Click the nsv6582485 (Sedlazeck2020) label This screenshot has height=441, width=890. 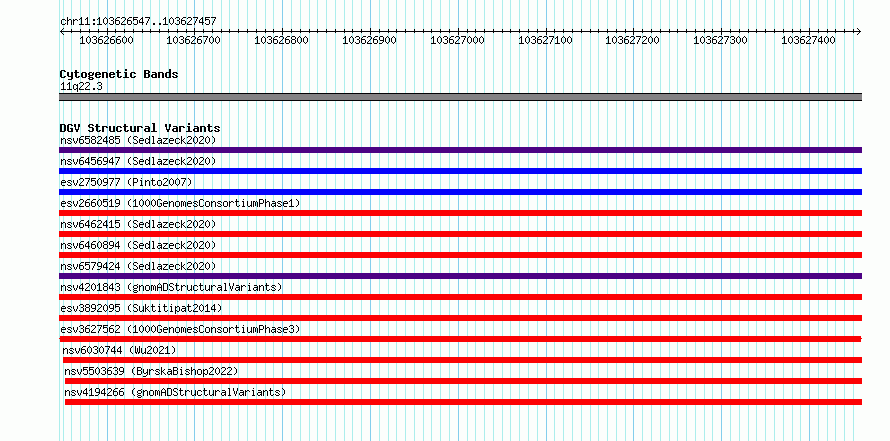[138, 140]
